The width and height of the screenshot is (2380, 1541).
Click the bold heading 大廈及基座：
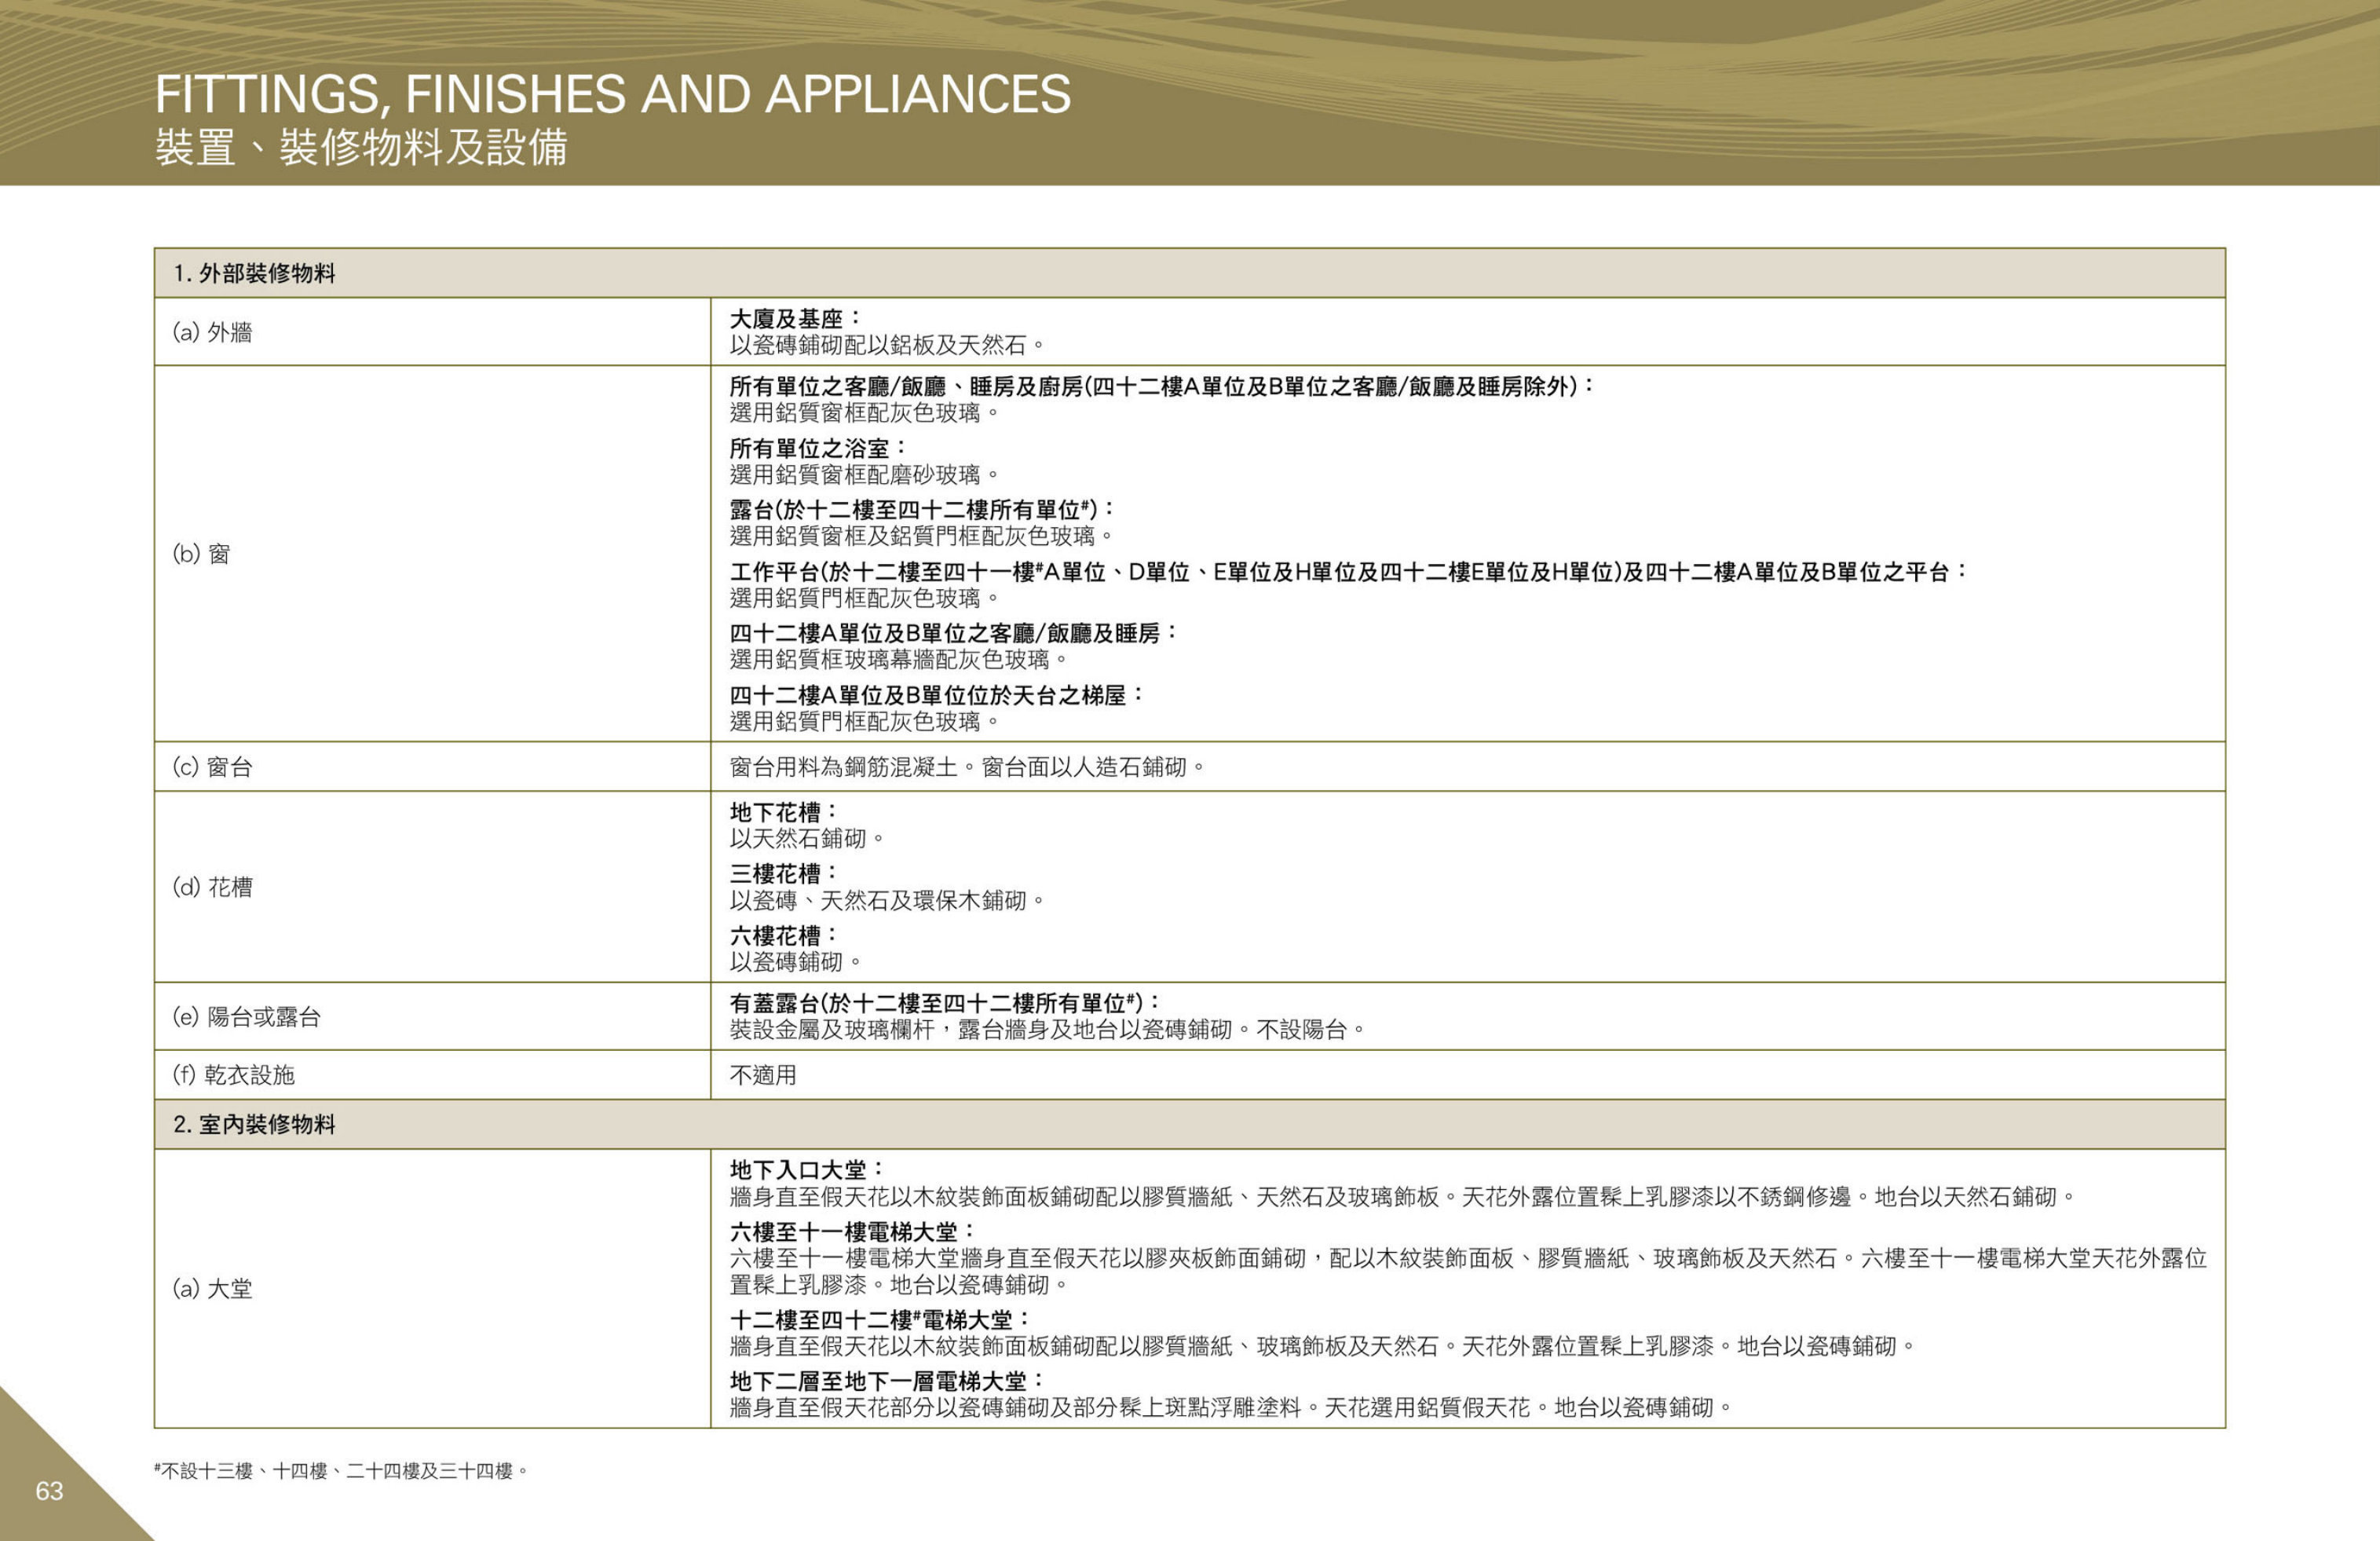click(795, 319)
